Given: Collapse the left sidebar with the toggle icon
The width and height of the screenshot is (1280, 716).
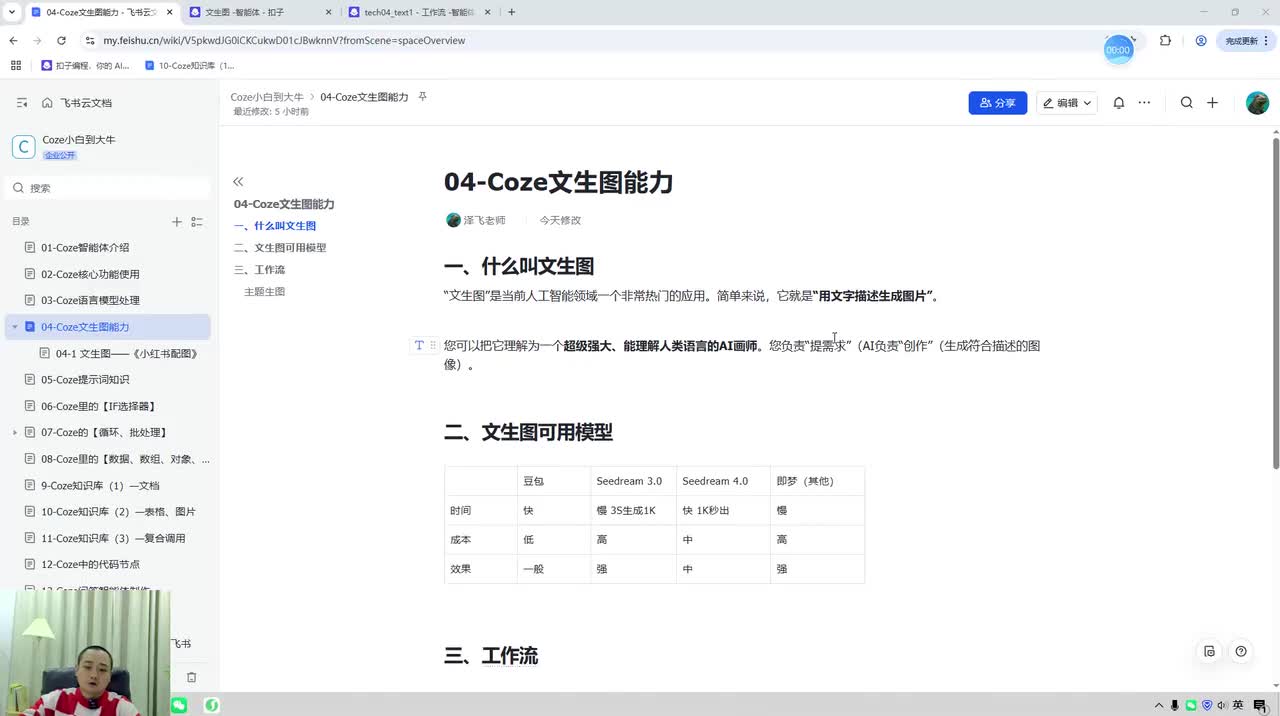Looking at the screenshot, I should click(21, 103).
